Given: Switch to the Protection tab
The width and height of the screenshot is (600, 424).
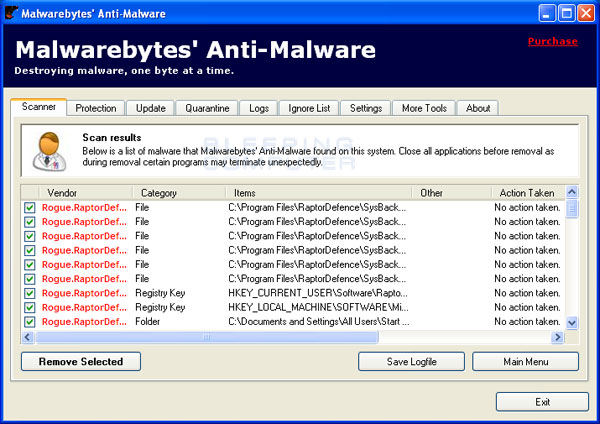Looking at the screenshot, I should pos(96,108).
